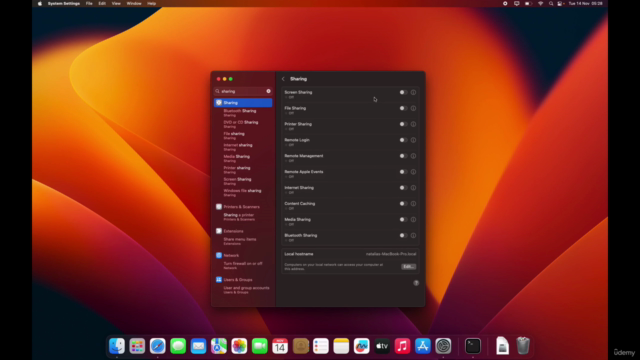Screen dimensions: 640x360
Task: Select Turn firewall on or off result
Action: point(243,265)
